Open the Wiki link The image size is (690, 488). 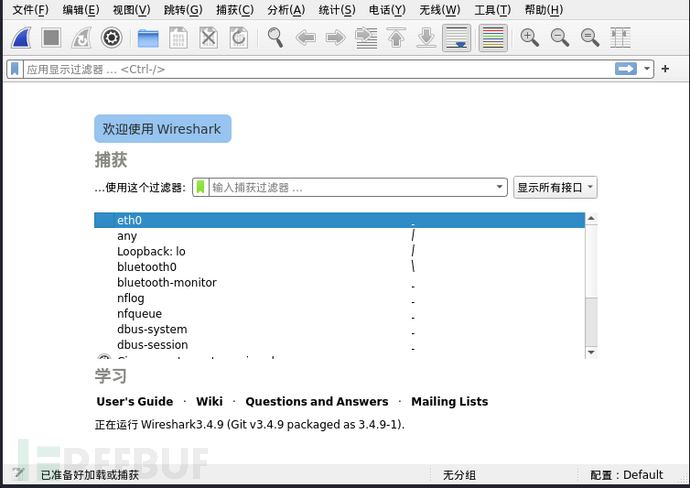(209, 401)
